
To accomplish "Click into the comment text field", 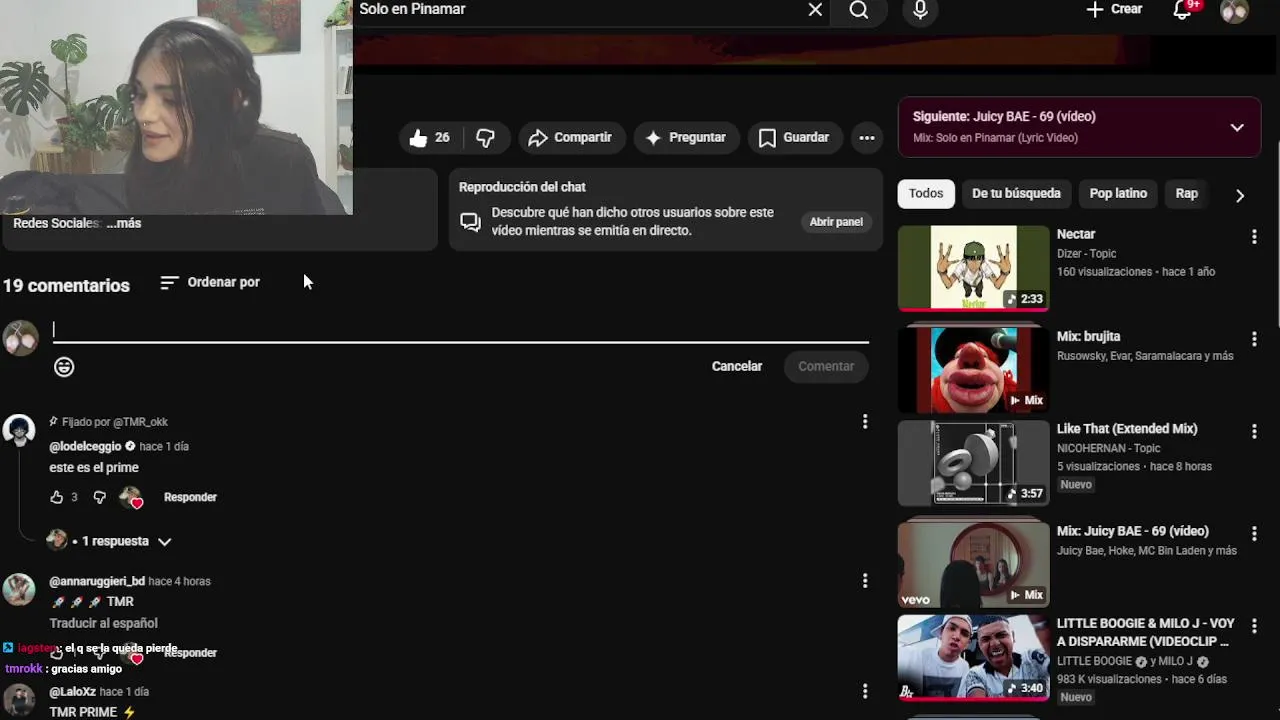I will pos(461,330).
